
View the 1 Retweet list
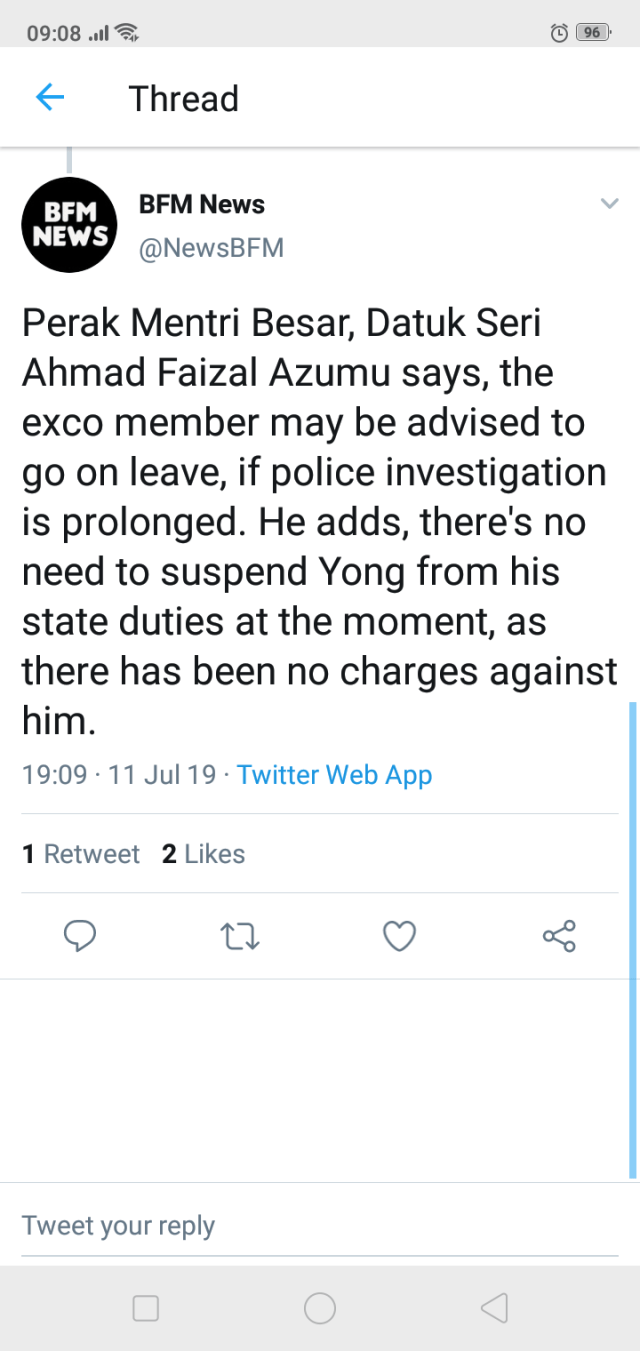coord(81,854)
